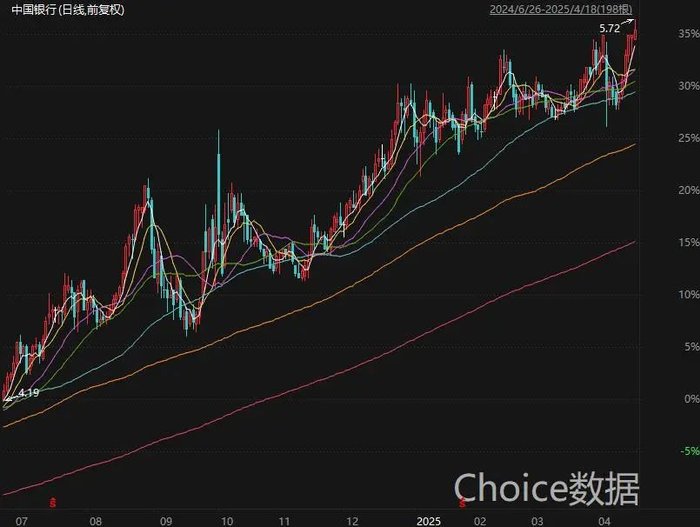
Task: Select the 12 month label on time axis
Action: click(352, 521)
